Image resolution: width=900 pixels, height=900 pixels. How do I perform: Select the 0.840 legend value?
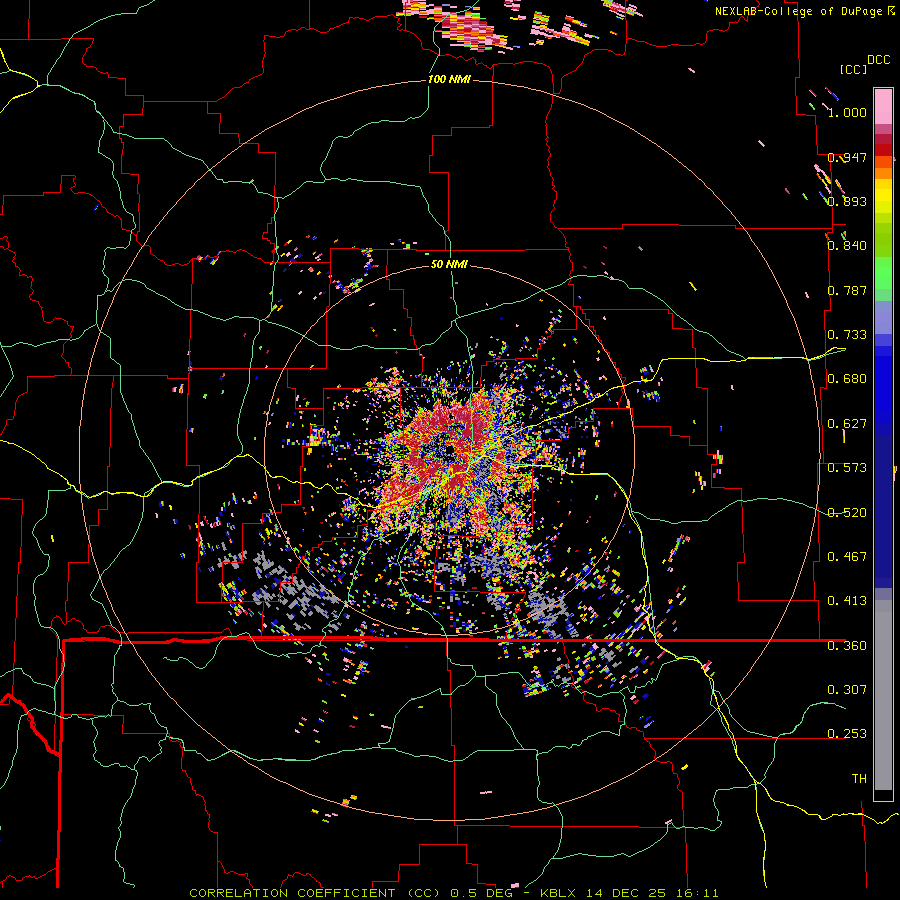tap(847, 246)
